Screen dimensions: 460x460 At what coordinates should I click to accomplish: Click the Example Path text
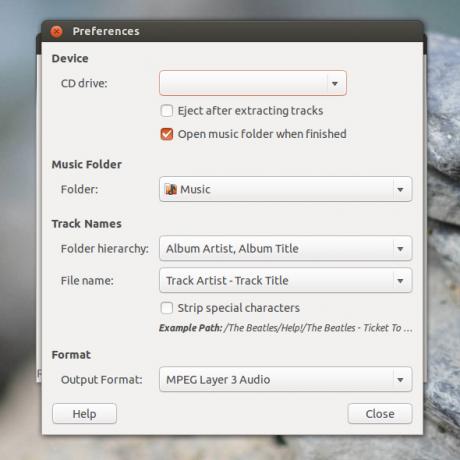(286, 328)
